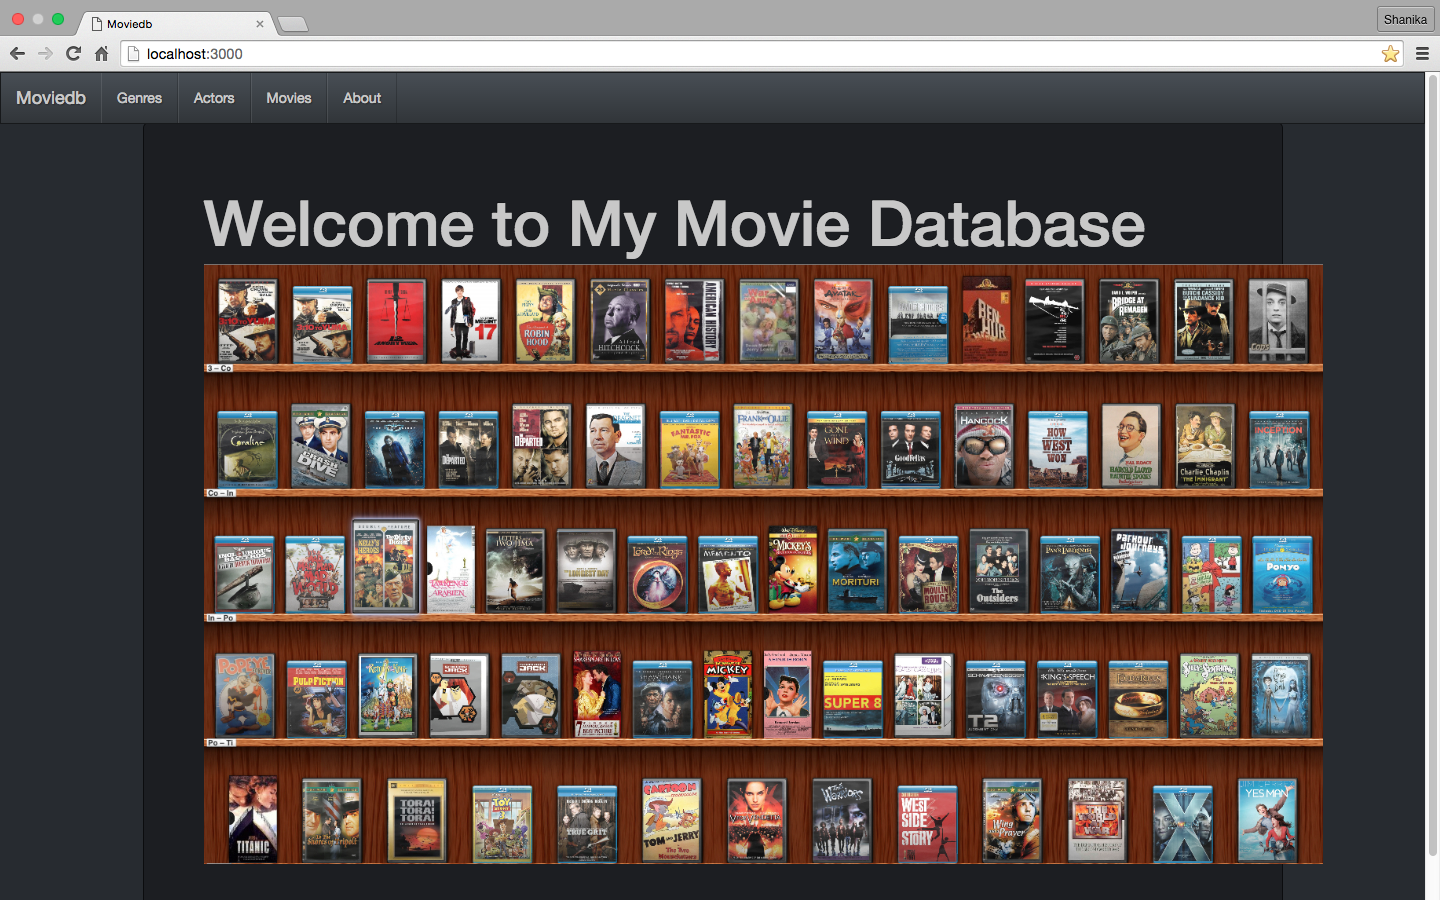This screenshot has height=900, width=1440.
Task: Click the Harold Lloyd cover
Action: click(1131, 446)
